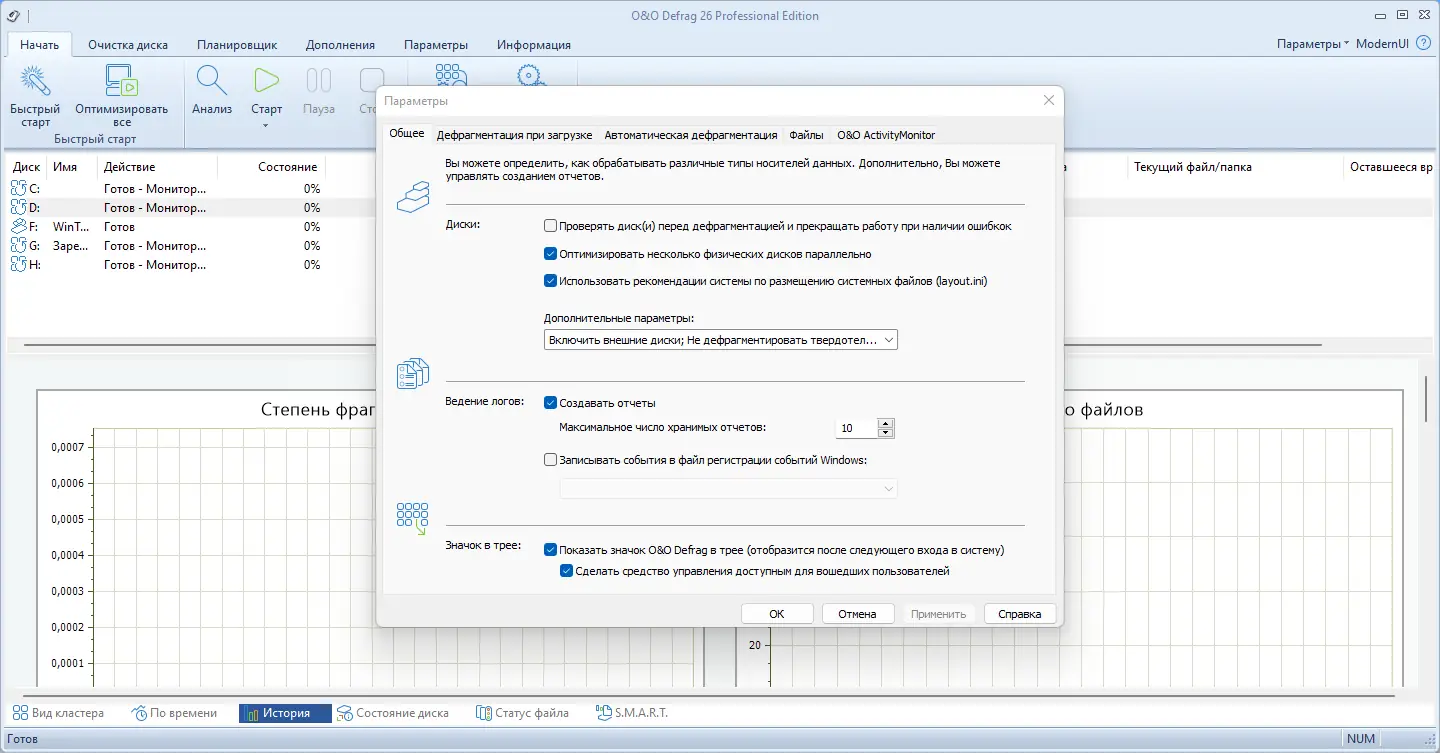Screen dimensions: 1440x753
Task: Open the Автоматическая дефрагментация tab
Action: (x=691, y=135)
